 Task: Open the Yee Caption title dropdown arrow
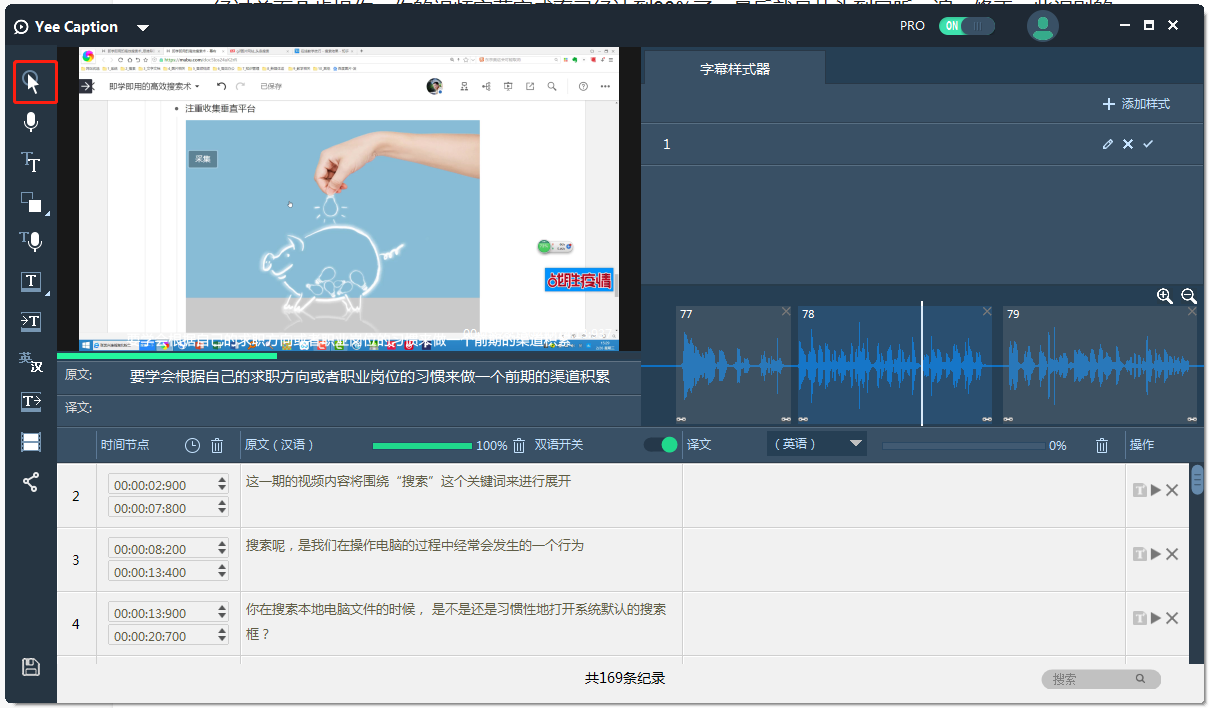[141, 26]
